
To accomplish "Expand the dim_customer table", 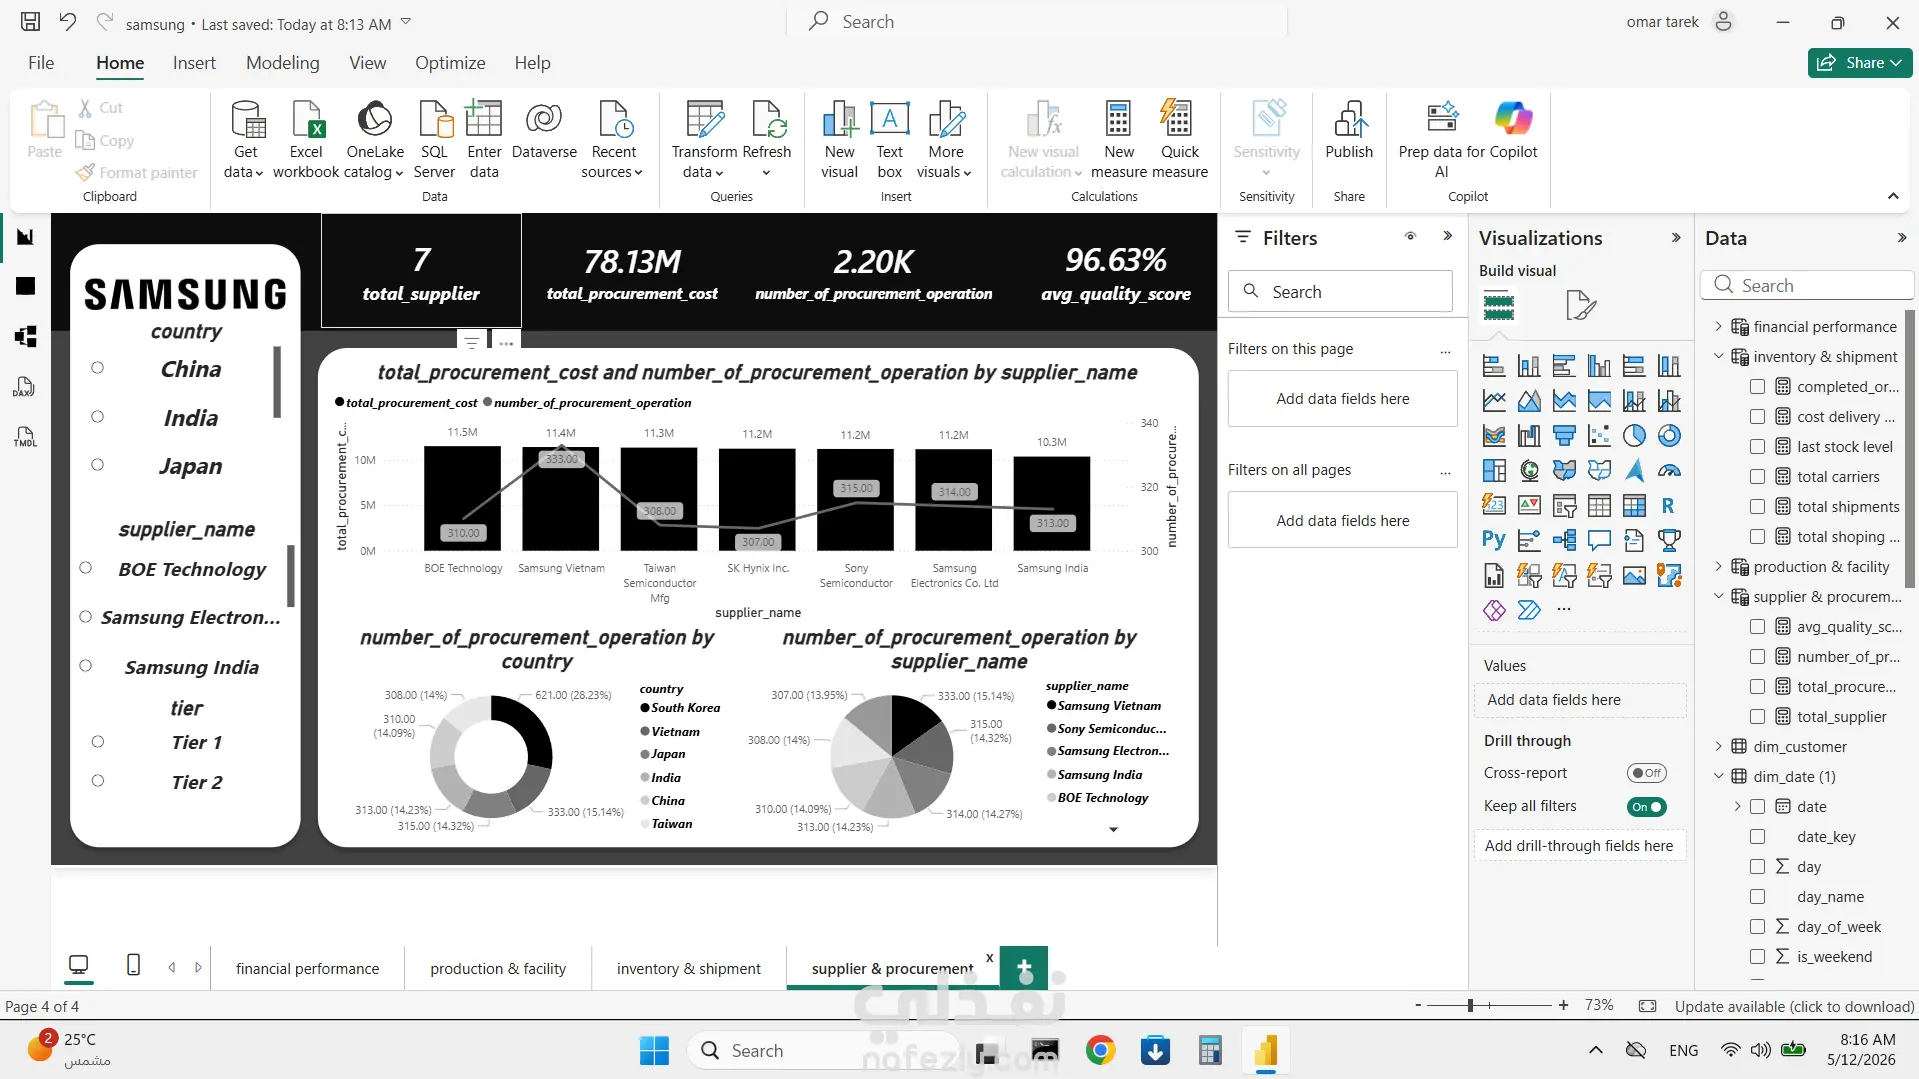I will click(1718, 747).
